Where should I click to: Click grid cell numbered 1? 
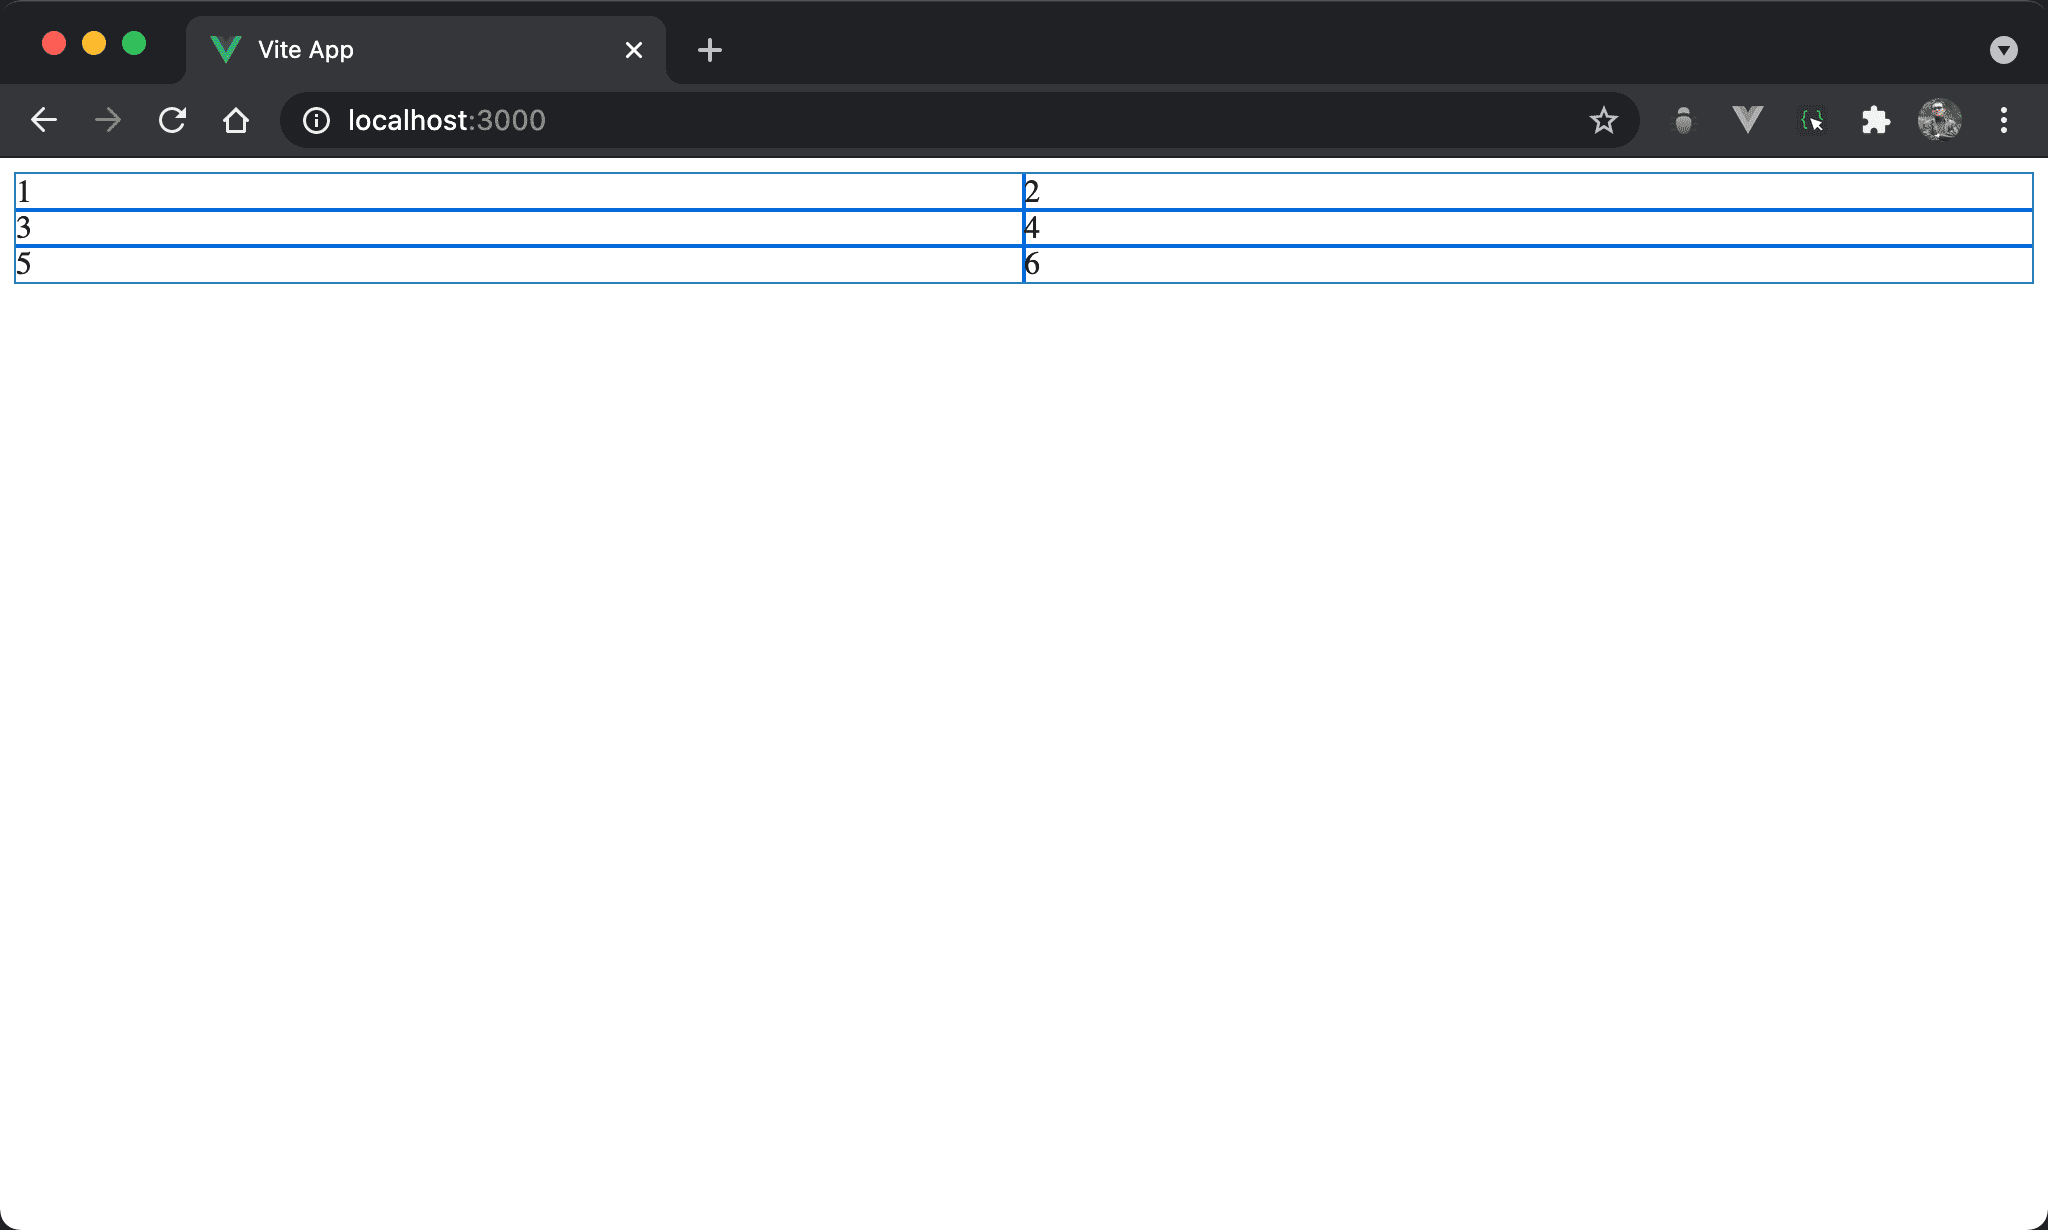[518, 191]
